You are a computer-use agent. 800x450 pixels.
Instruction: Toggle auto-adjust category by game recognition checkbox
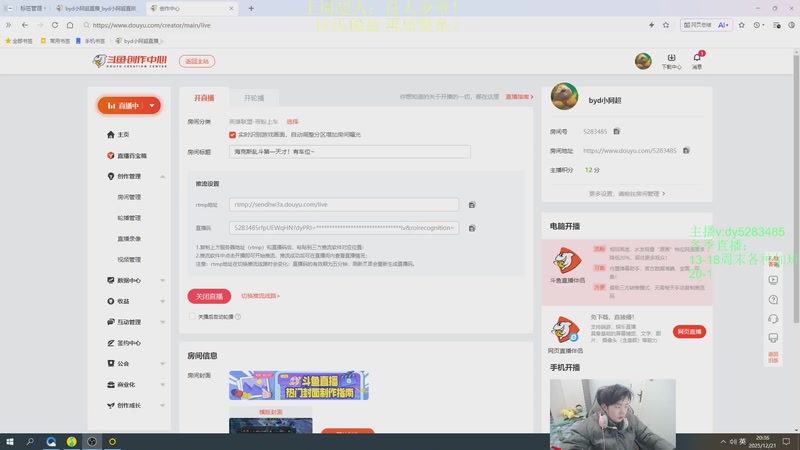click(232, 135)
